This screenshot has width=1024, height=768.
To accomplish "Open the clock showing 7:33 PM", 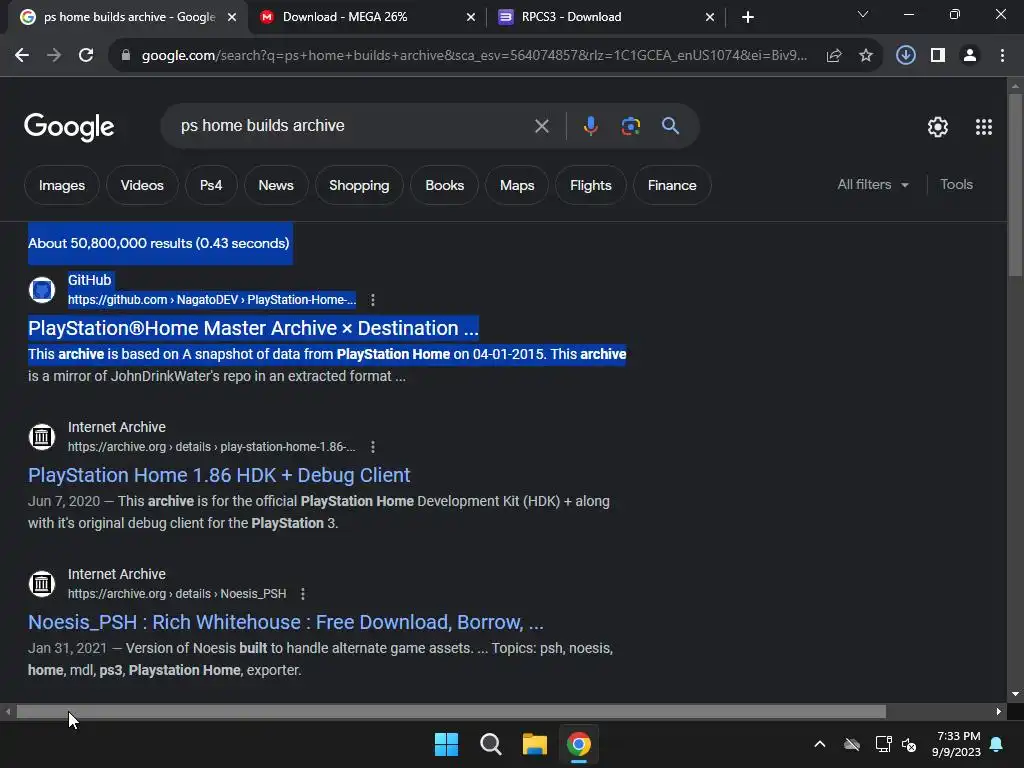I will [x=956, y=744].
